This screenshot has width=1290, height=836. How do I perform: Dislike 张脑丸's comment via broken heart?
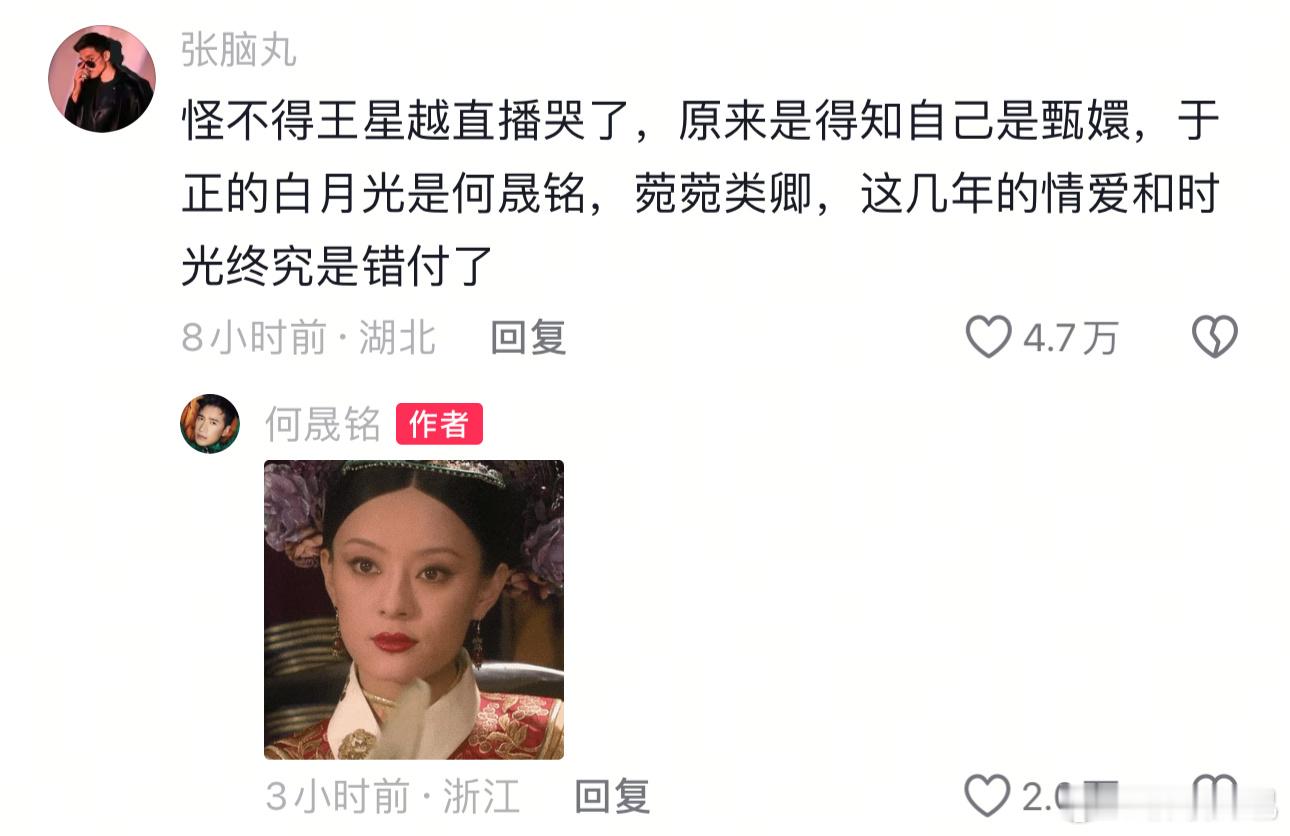pyautogui.click(x=1215, y=337)
